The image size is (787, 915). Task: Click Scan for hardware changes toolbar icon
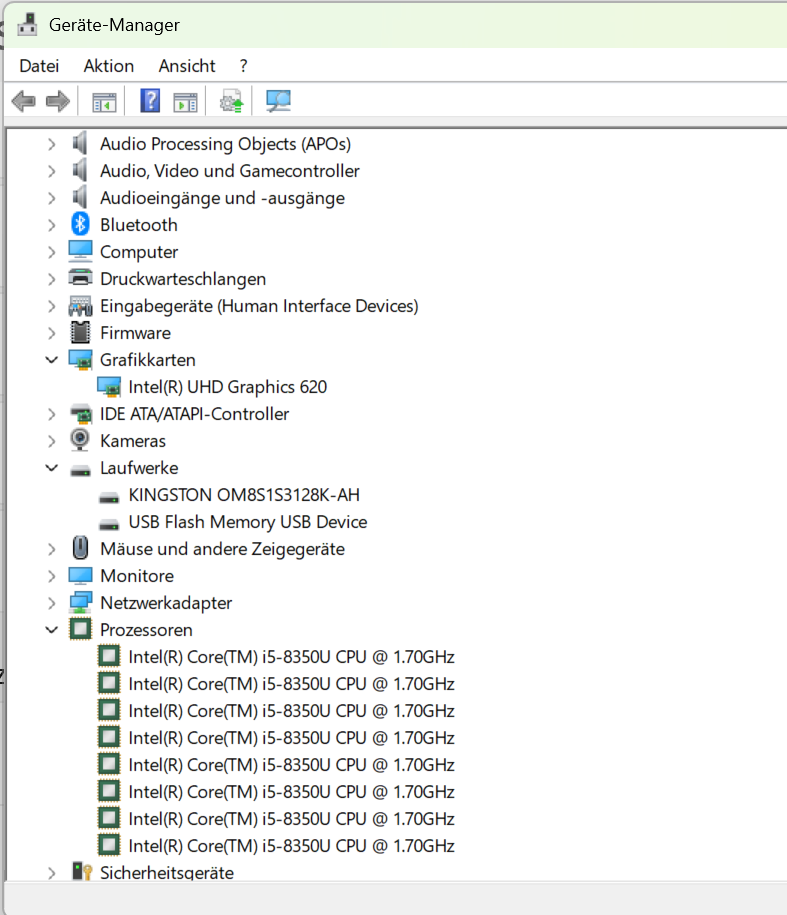[x=278, y=101]
